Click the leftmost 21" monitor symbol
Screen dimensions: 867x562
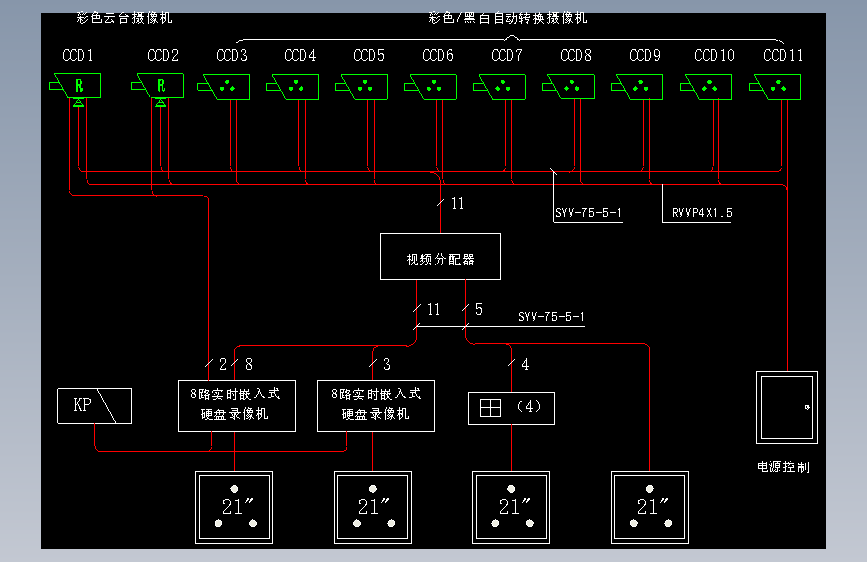[234, 507]
